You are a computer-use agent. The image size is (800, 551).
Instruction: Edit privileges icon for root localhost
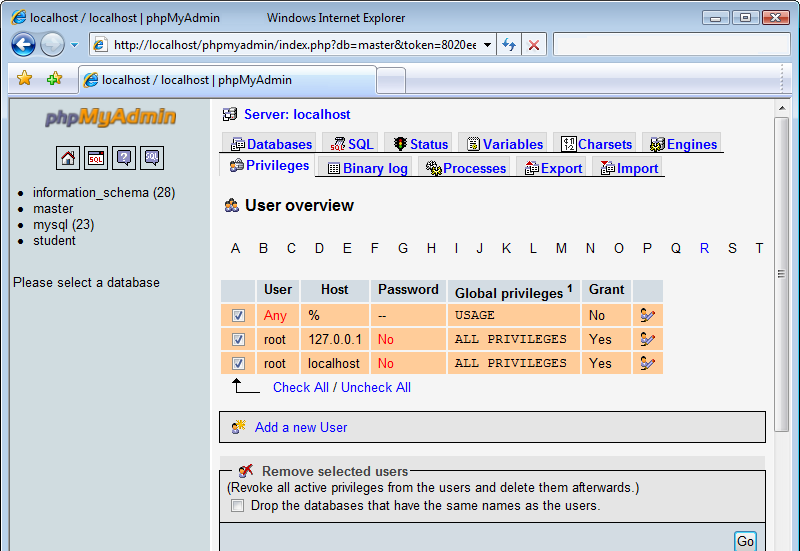(647, 363)
